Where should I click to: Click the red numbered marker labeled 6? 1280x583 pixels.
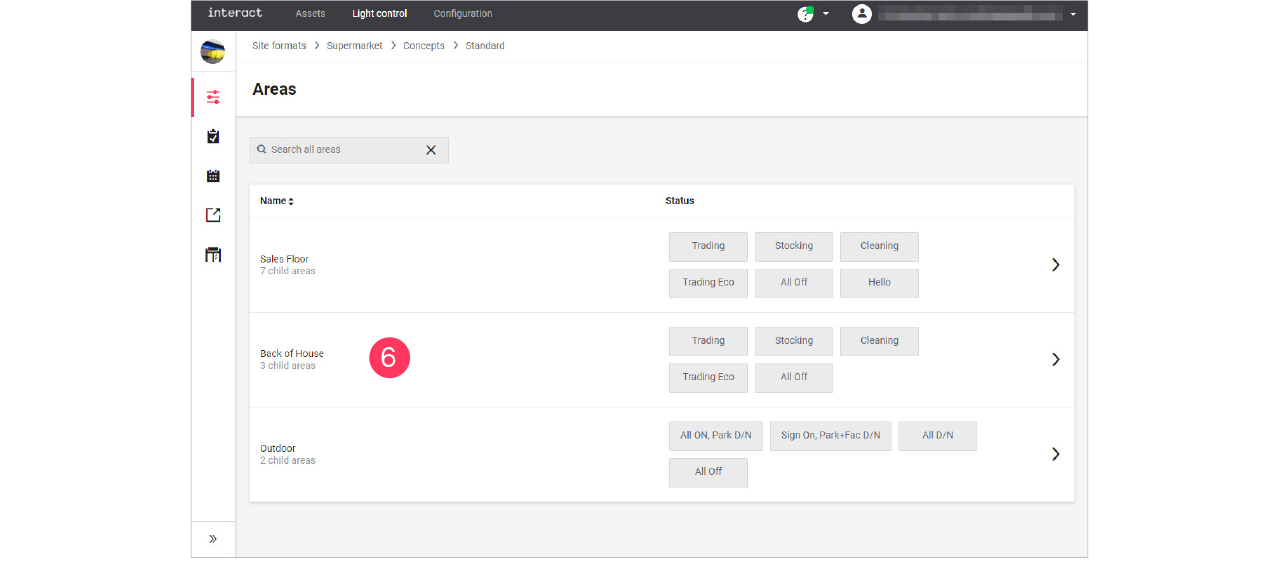click(389, 358)
